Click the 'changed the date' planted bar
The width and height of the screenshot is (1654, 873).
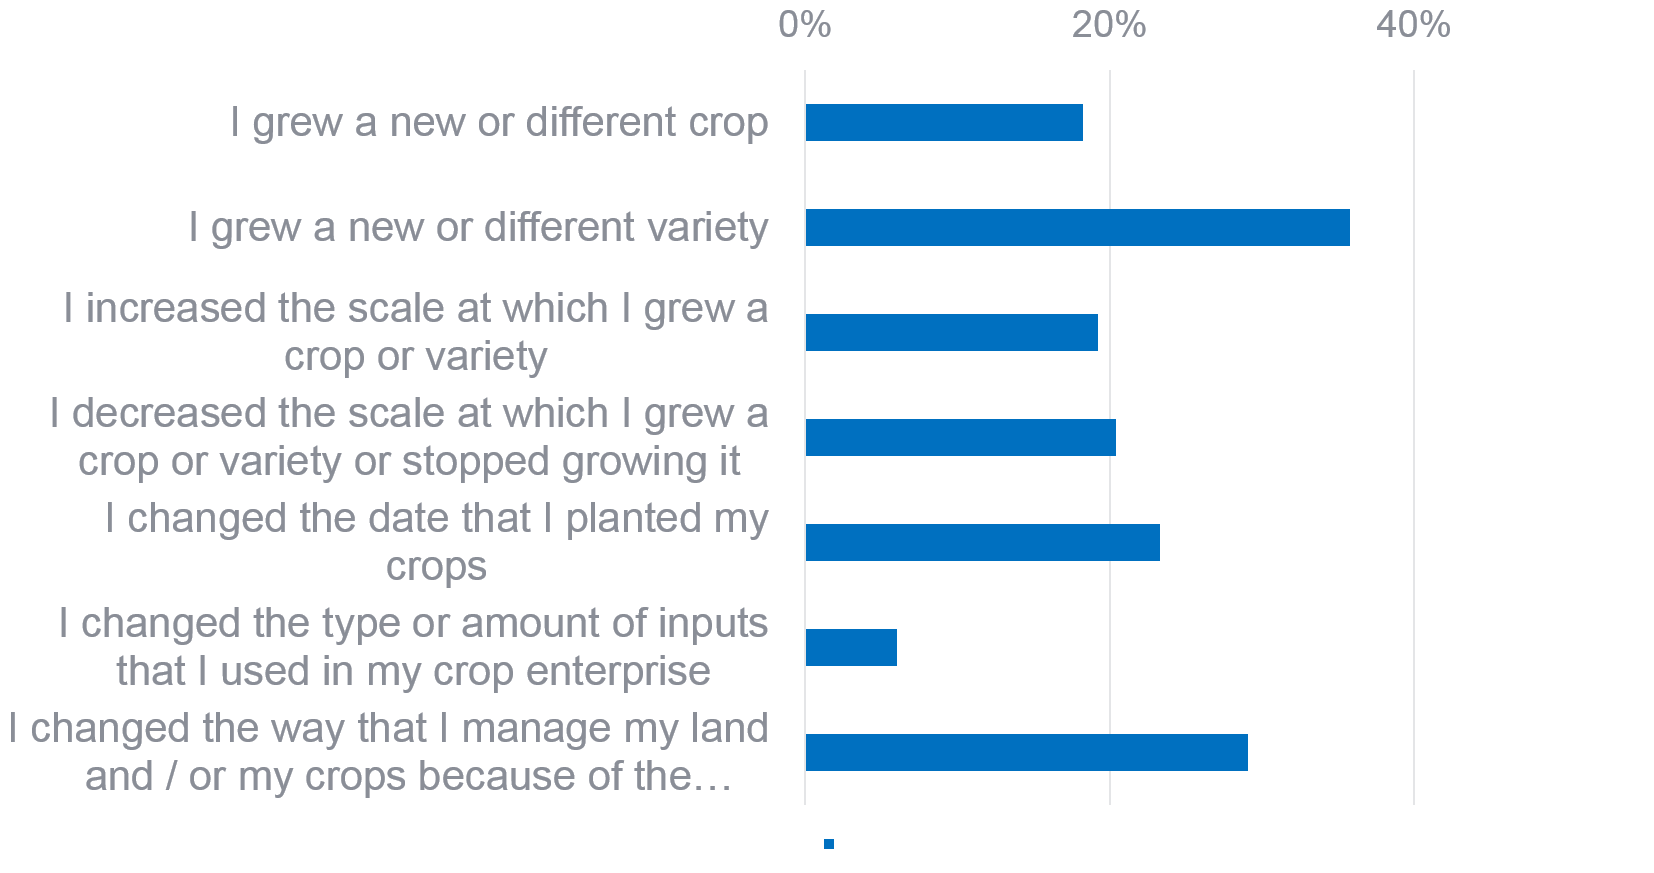pos(982,543)
